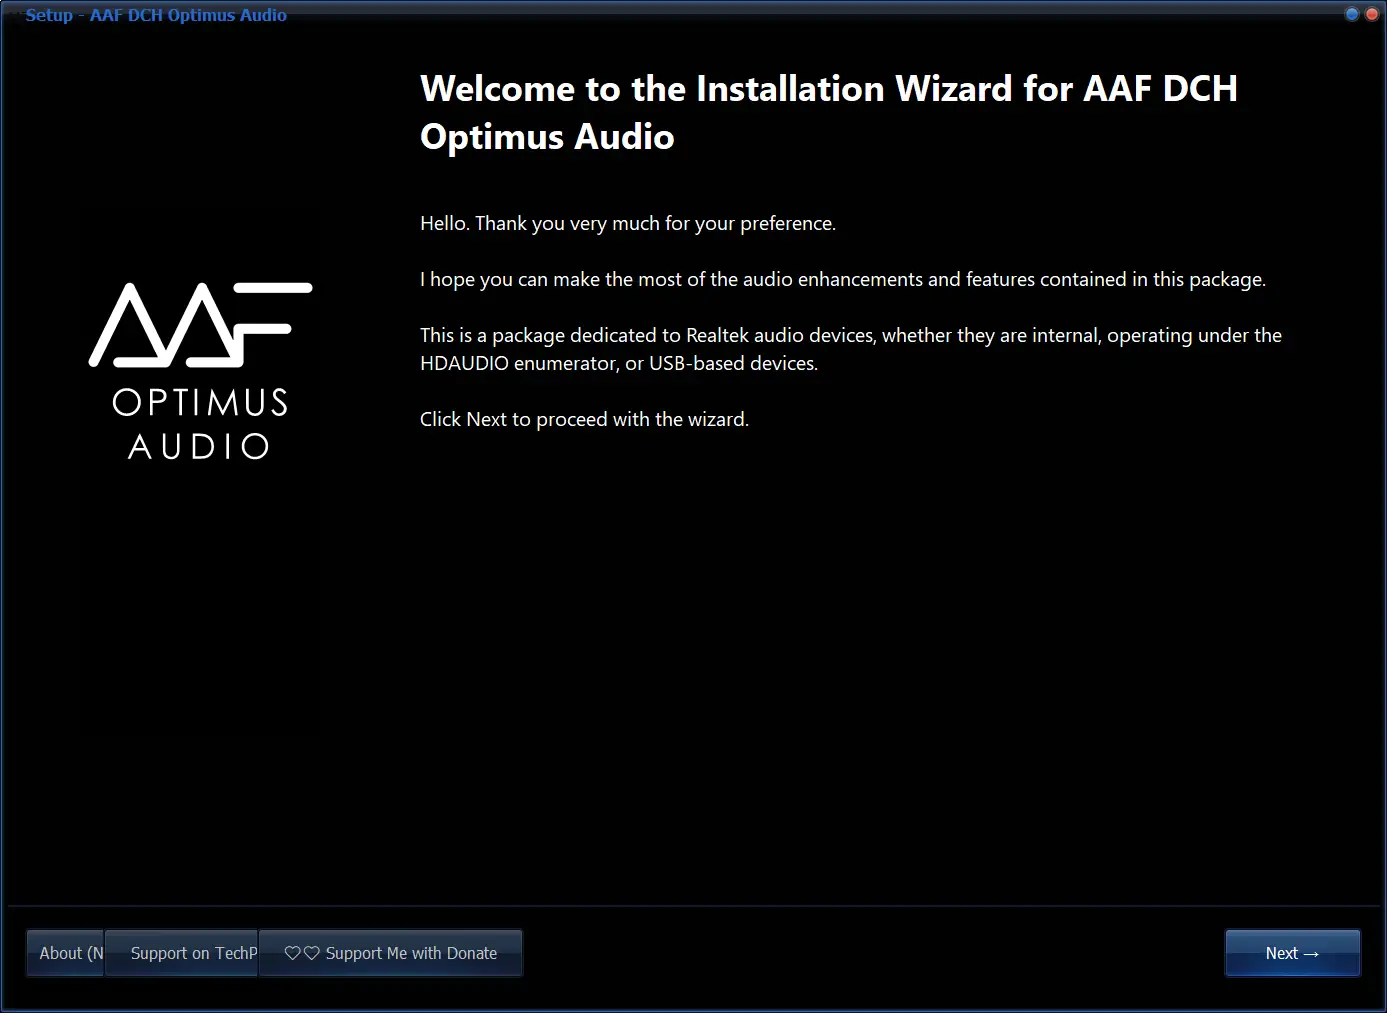
Task: Click the Next button to proceed
Action: (x=1292, y=953)
